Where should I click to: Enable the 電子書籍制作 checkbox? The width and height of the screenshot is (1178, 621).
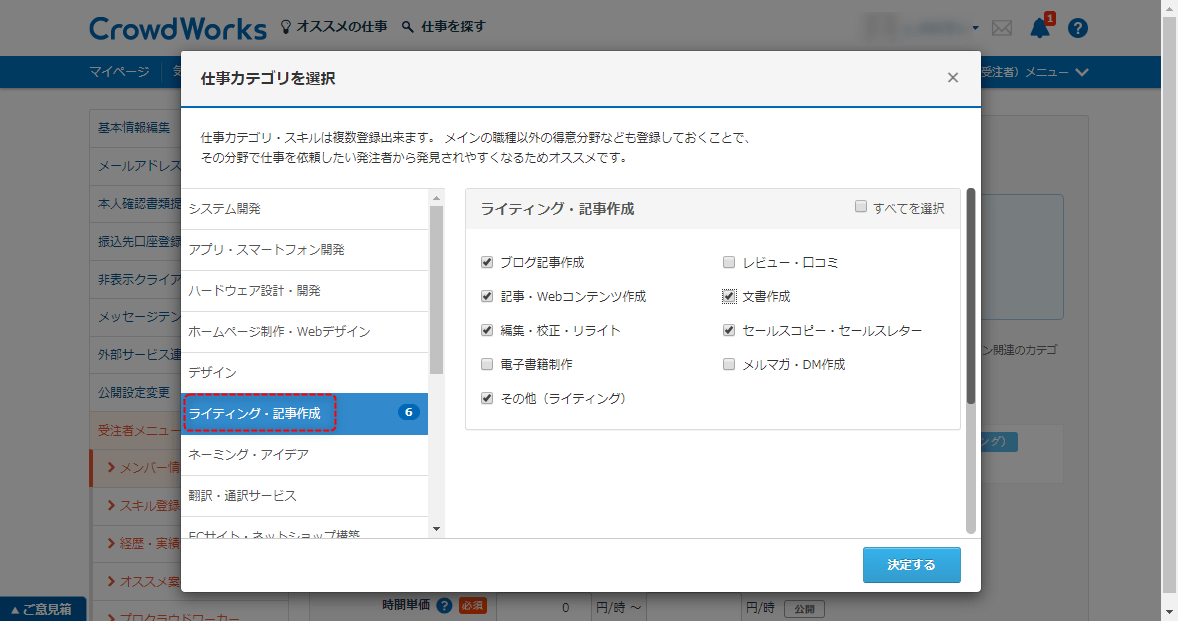[487, 365]
